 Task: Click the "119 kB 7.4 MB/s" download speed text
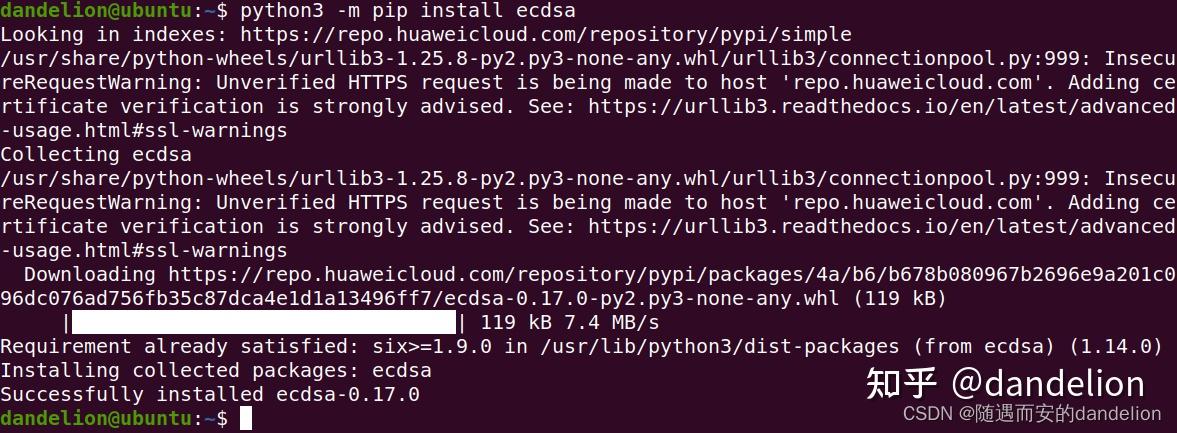570,322
